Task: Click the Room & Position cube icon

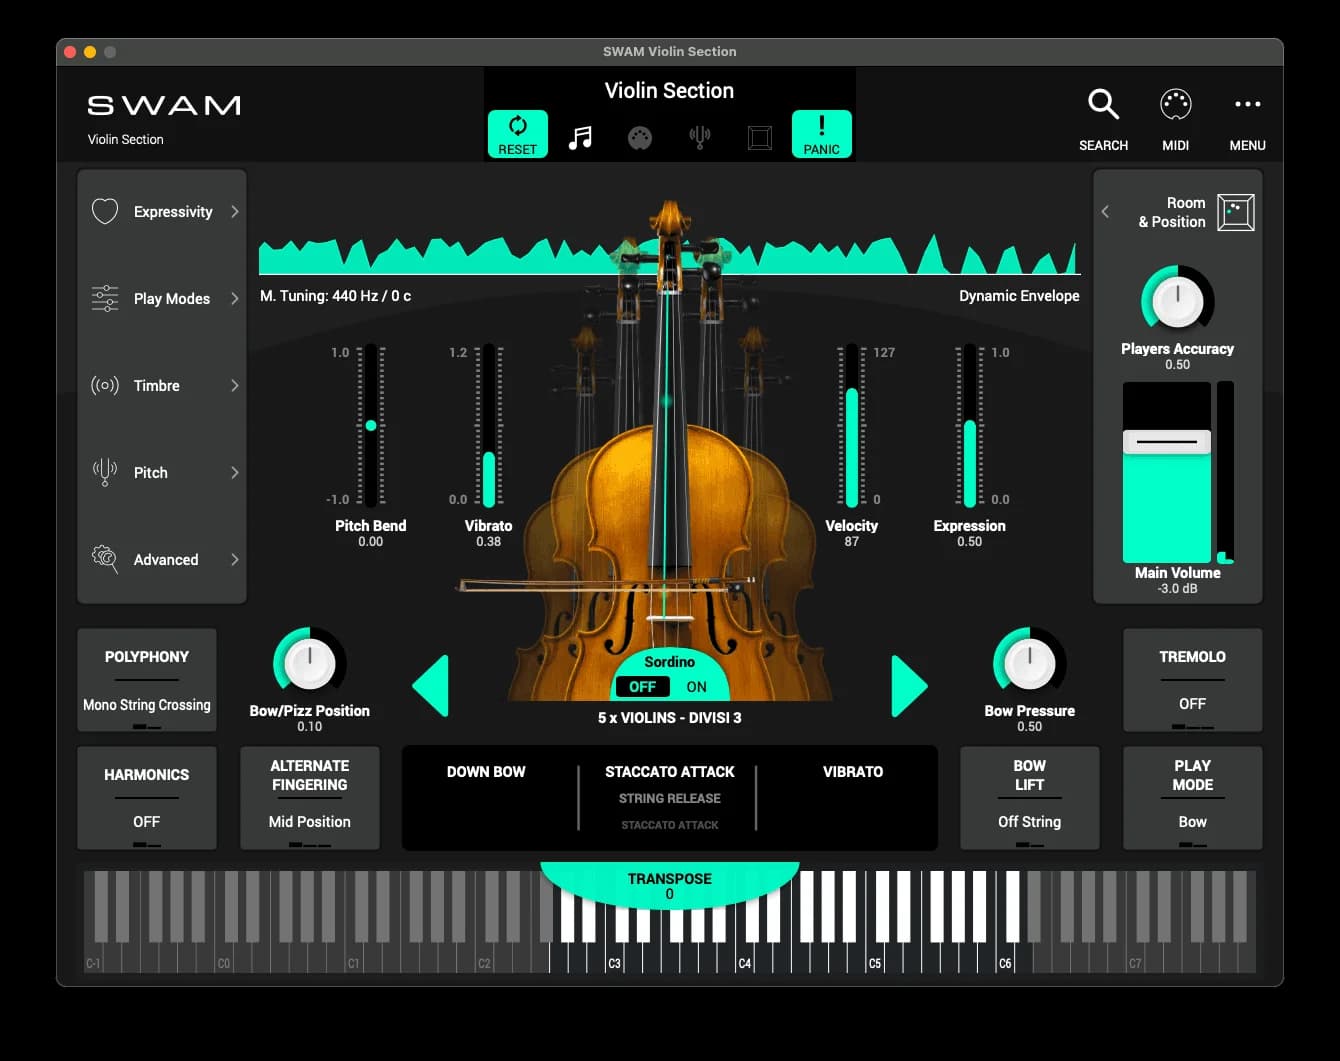Action: click(1235, 212)
